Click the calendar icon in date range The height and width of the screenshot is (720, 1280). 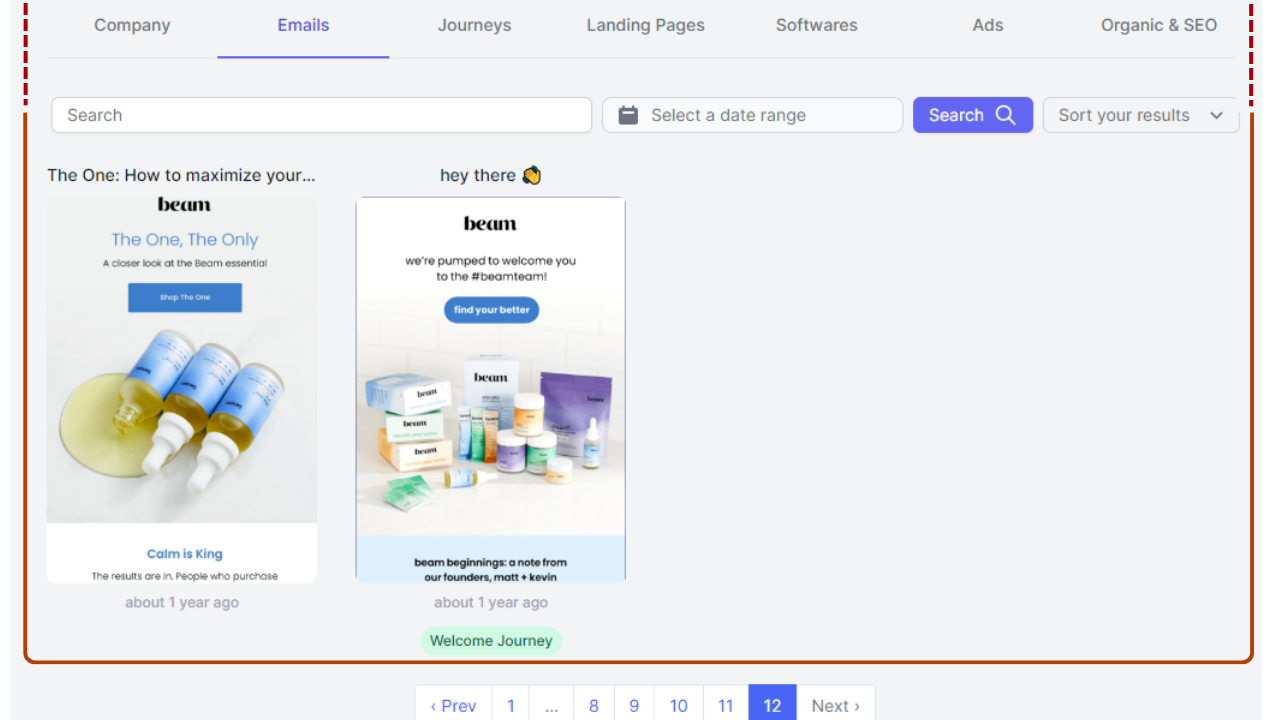tap(628, 115)
